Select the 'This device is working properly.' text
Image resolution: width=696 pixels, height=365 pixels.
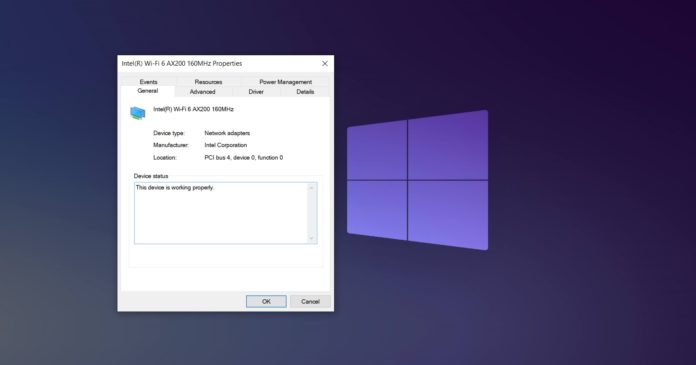[175, 187]
